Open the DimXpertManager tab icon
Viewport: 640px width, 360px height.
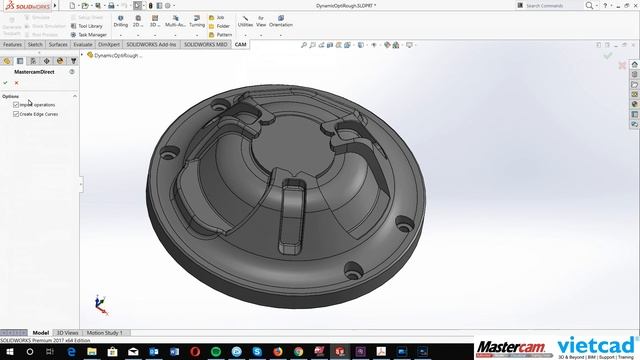point(47,61)
